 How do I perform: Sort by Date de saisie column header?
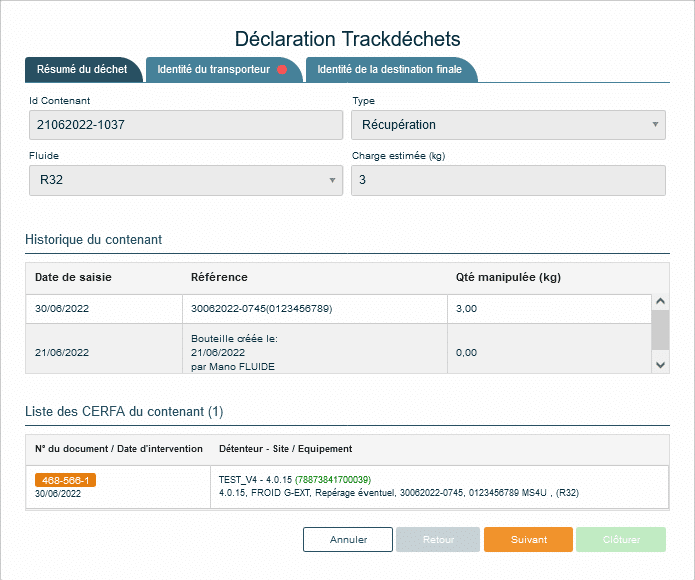(62, 277)
